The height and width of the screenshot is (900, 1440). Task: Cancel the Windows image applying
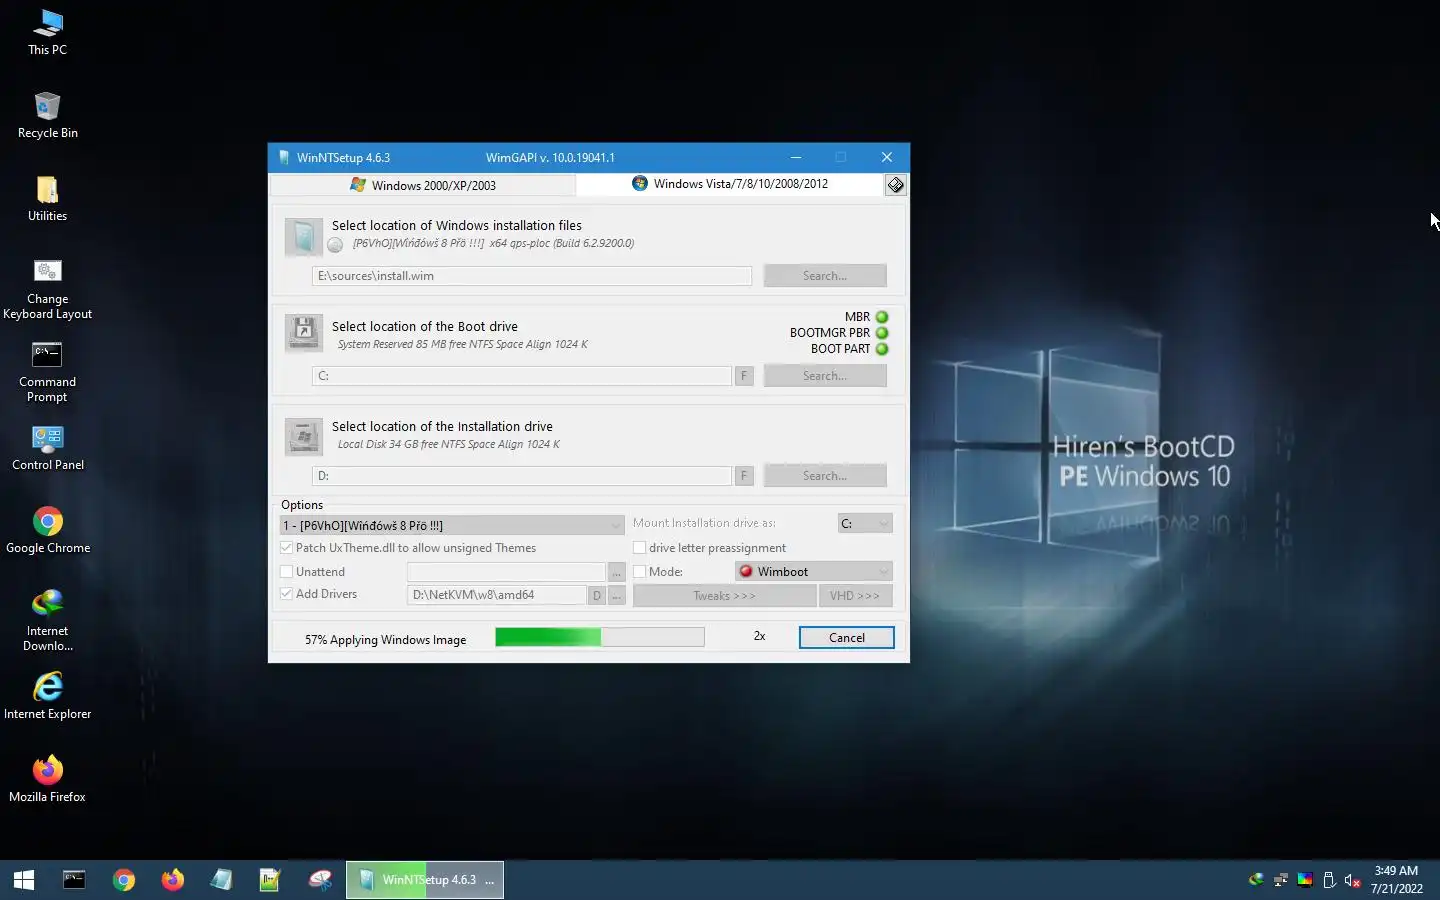(x=847, y=638)
